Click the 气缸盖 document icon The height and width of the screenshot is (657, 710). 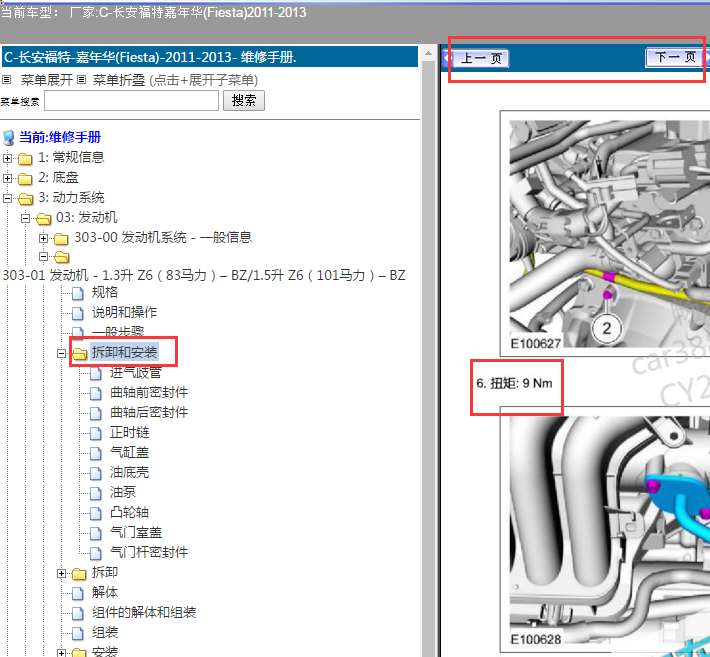pos(96,453)
